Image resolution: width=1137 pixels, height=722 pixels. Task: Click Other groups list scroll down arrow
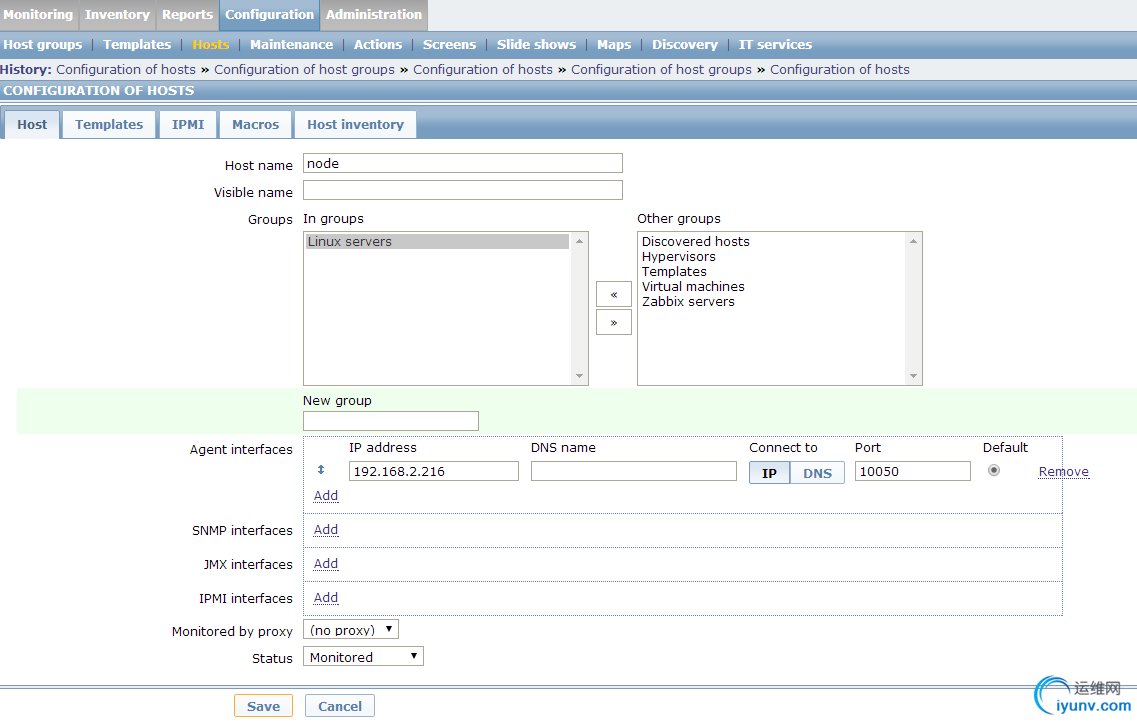pos(914,375)
